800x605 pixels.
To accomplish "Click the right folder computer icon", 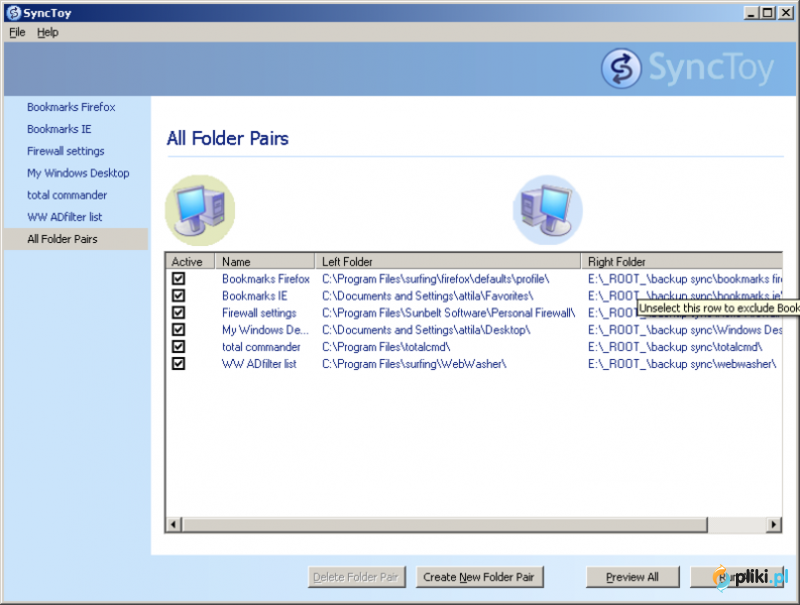I will pyautogui.click(x=547, y=210).
